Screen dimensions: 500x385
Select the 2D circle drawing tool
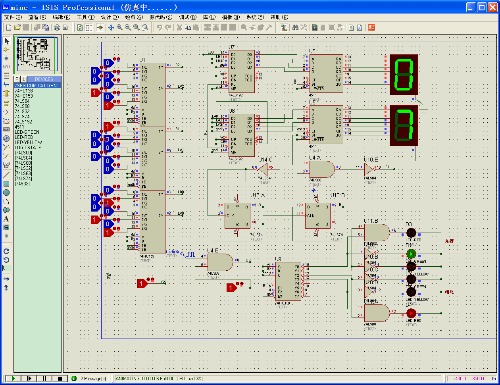(x=7, y=192)
